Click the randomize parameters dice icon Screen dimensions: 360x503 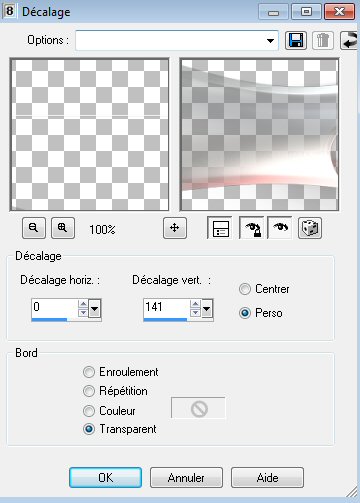(310, 228)
